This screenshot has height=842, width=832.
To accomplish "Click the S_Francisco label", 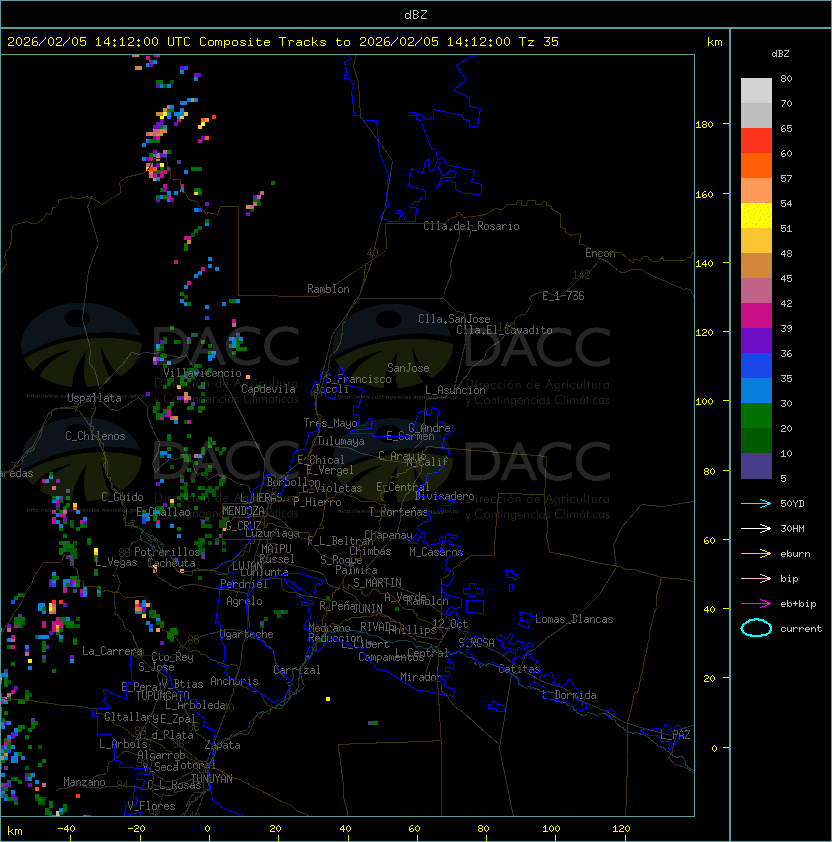I will click(358, 379).
